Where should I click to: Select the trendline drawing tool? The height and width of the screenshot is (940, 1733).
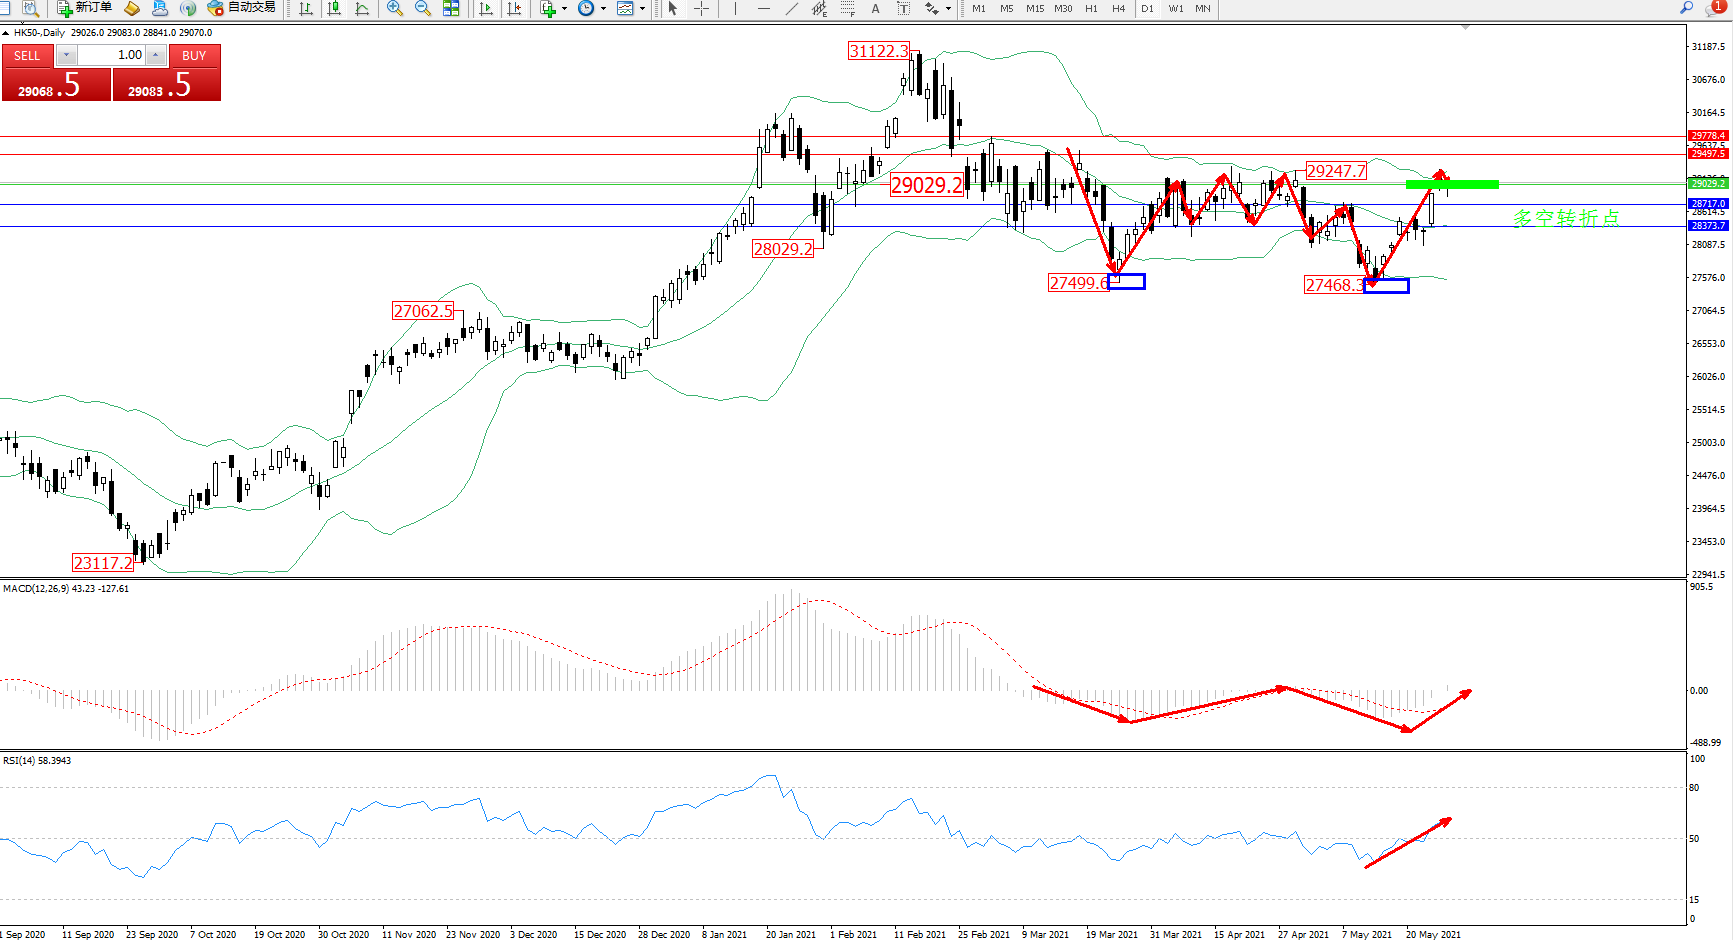click(792, 8)
